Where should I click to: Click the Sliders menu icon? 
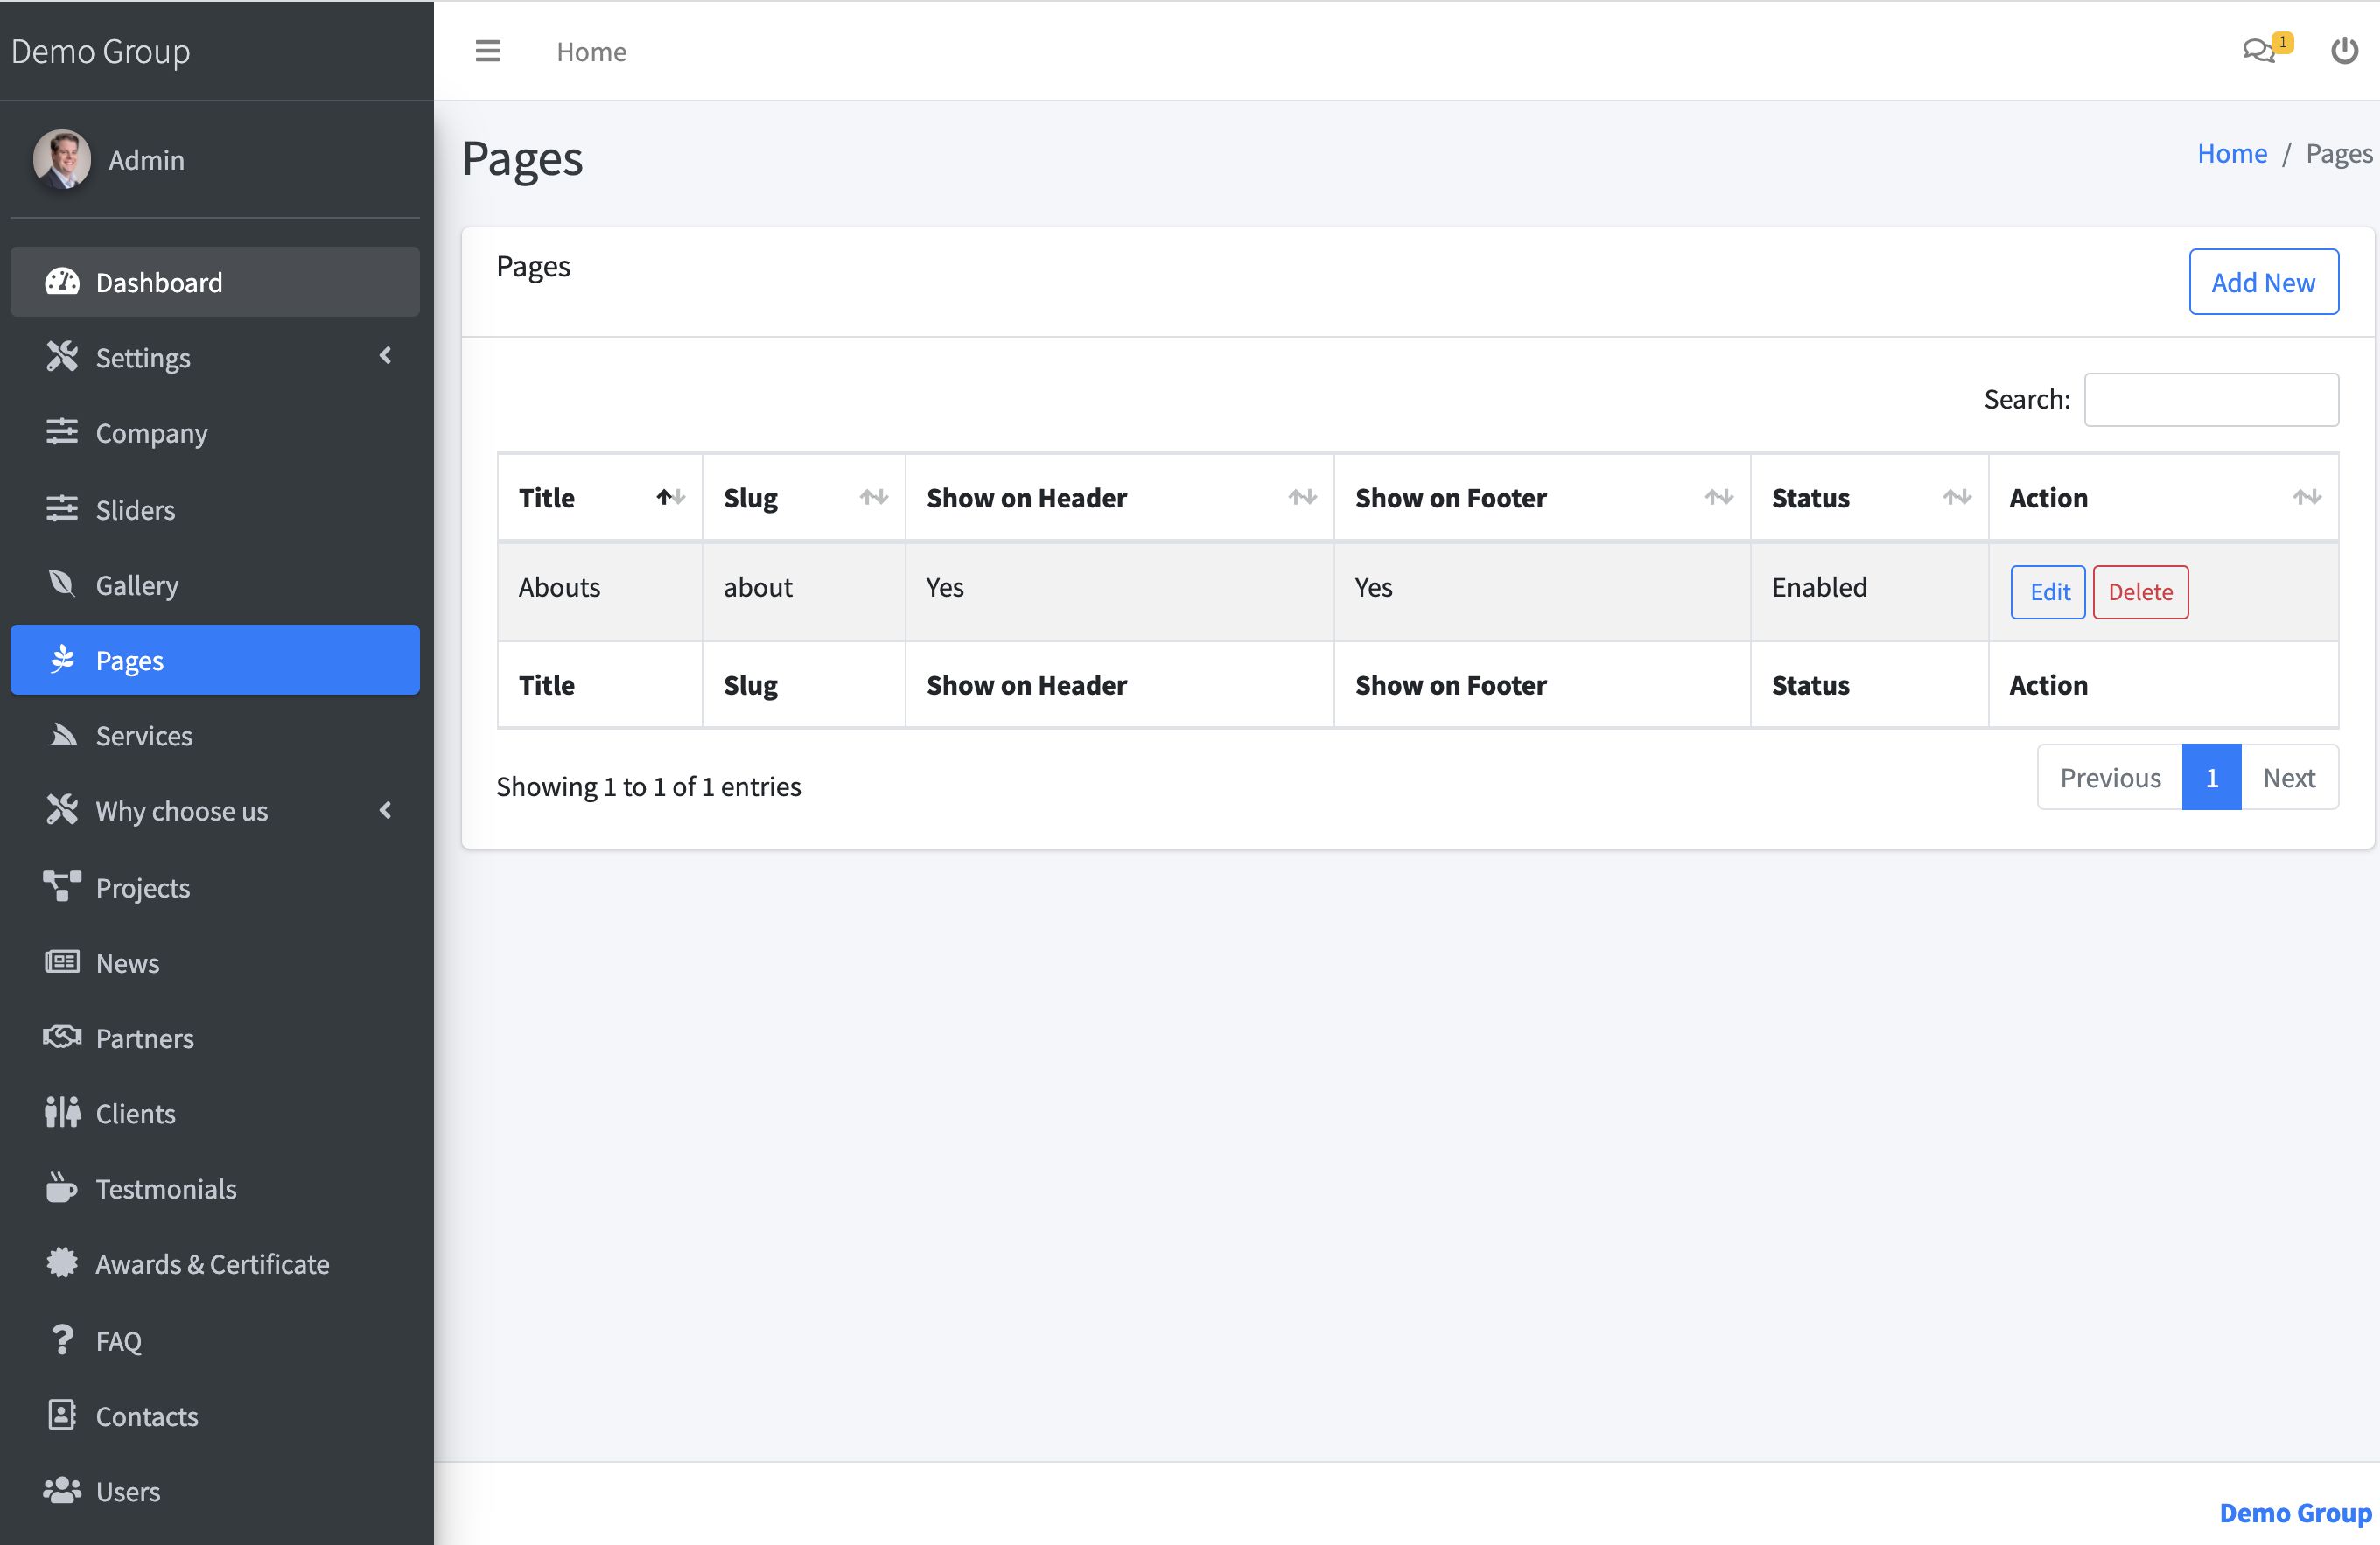[62, 509]
